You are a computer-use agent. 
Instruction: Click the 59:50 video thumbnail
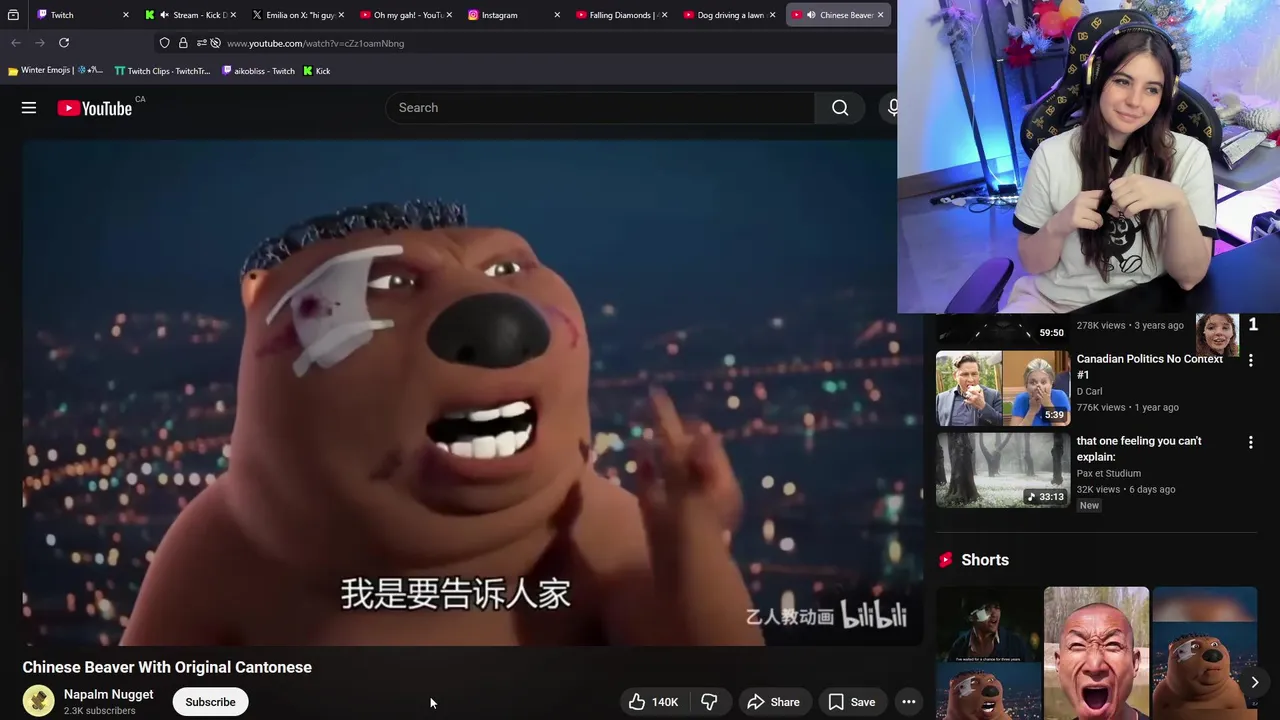1003,329
